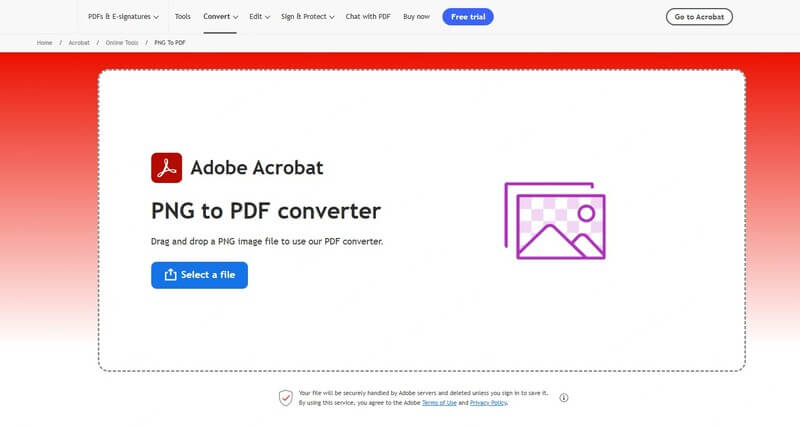
Task: Start the Free trial
Action: click(468, 17)
